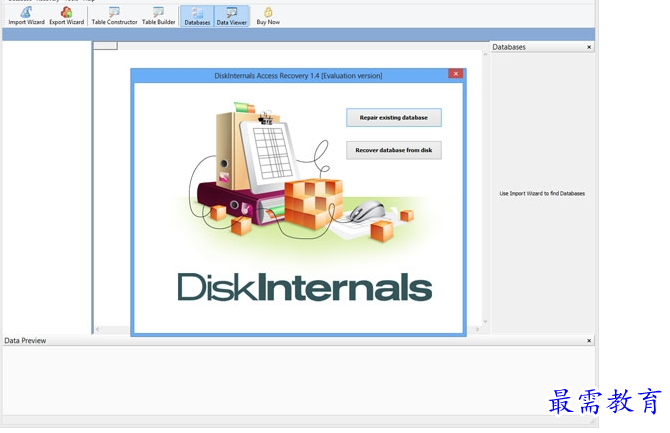Click the Databases panel title
Screen dimensions: 670x433
(509, 47)
